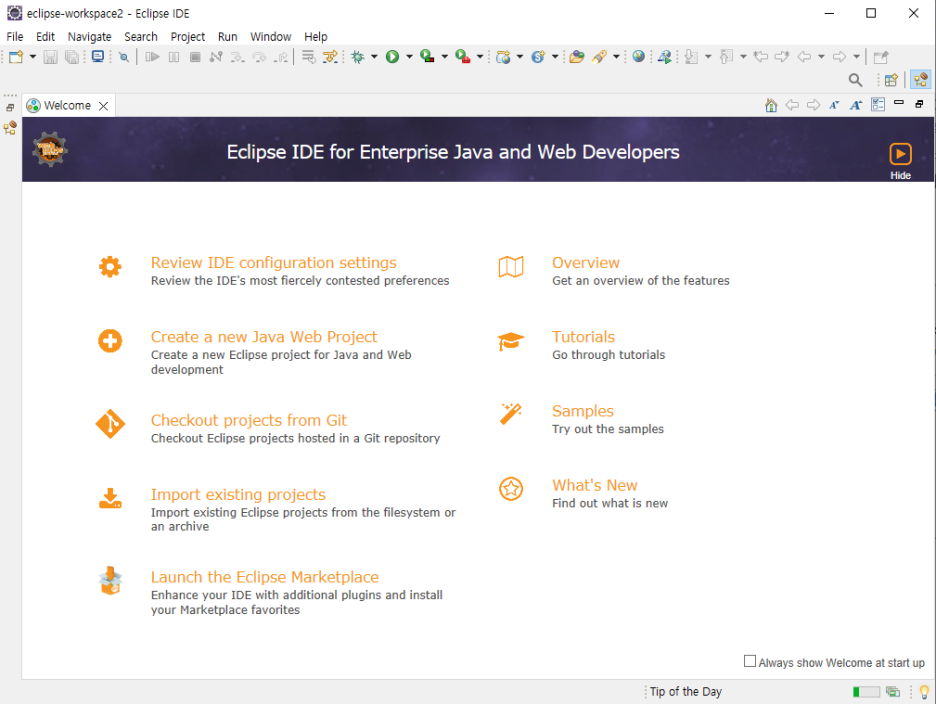Click the Reduce font size icon
This screenshot has width=936, height=704.
coord(834,106)
